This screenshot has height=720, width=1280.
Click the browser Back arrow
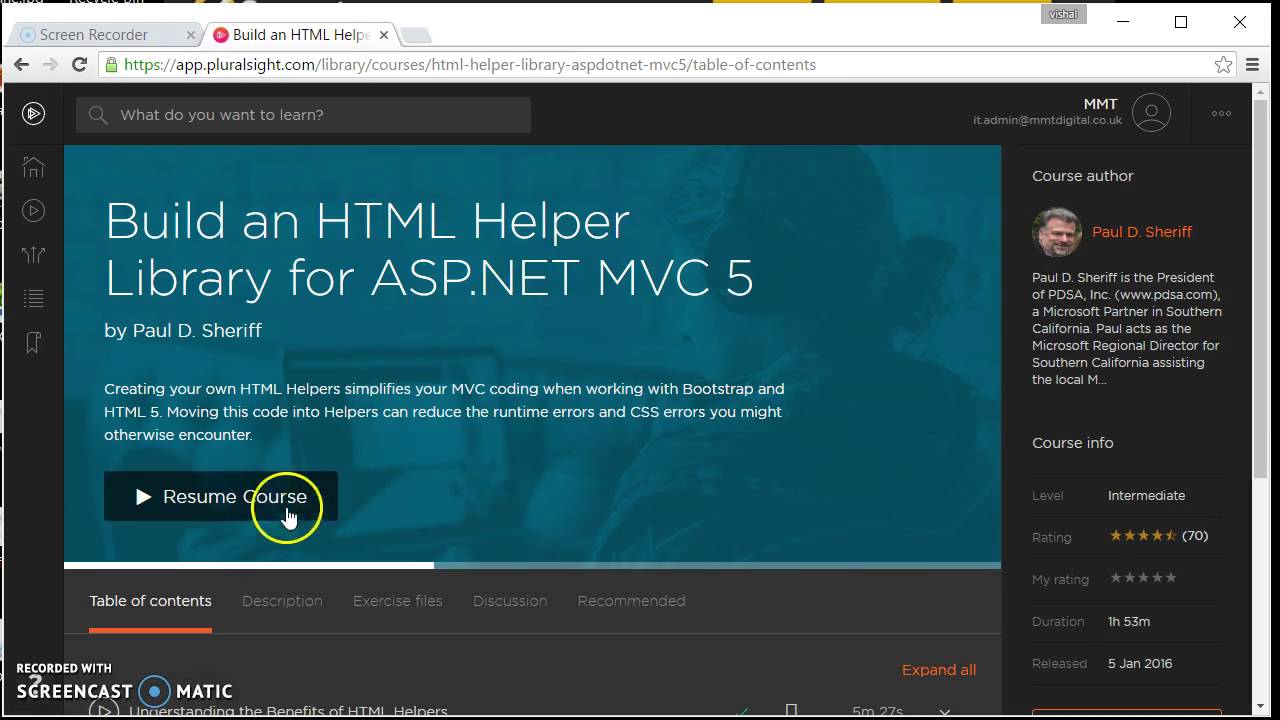tap(22, 64)
